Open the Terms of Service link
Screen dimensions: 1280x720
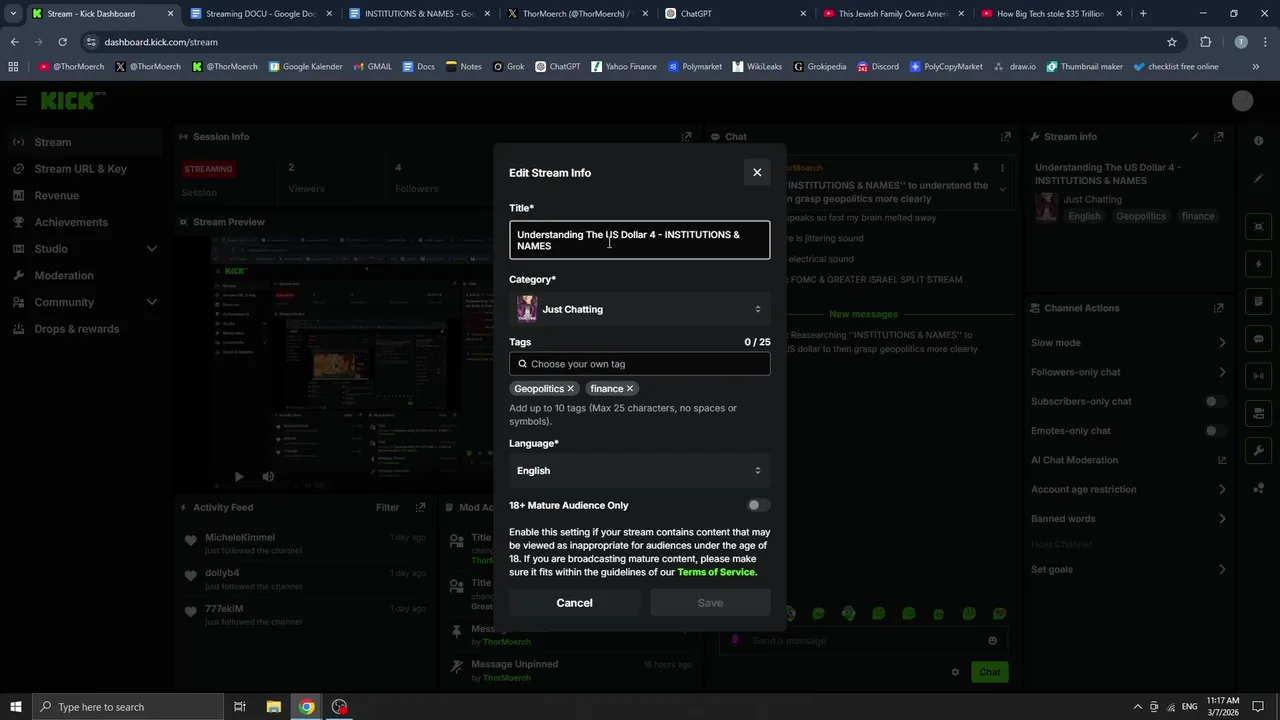[x=716, y=573]
